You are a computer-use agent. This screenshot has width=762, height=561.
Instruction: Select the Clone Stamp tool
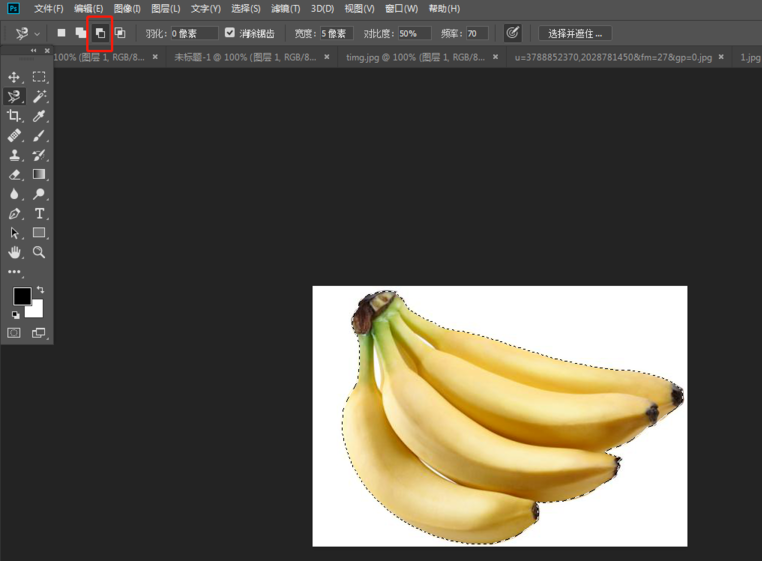tap(14, 155)
